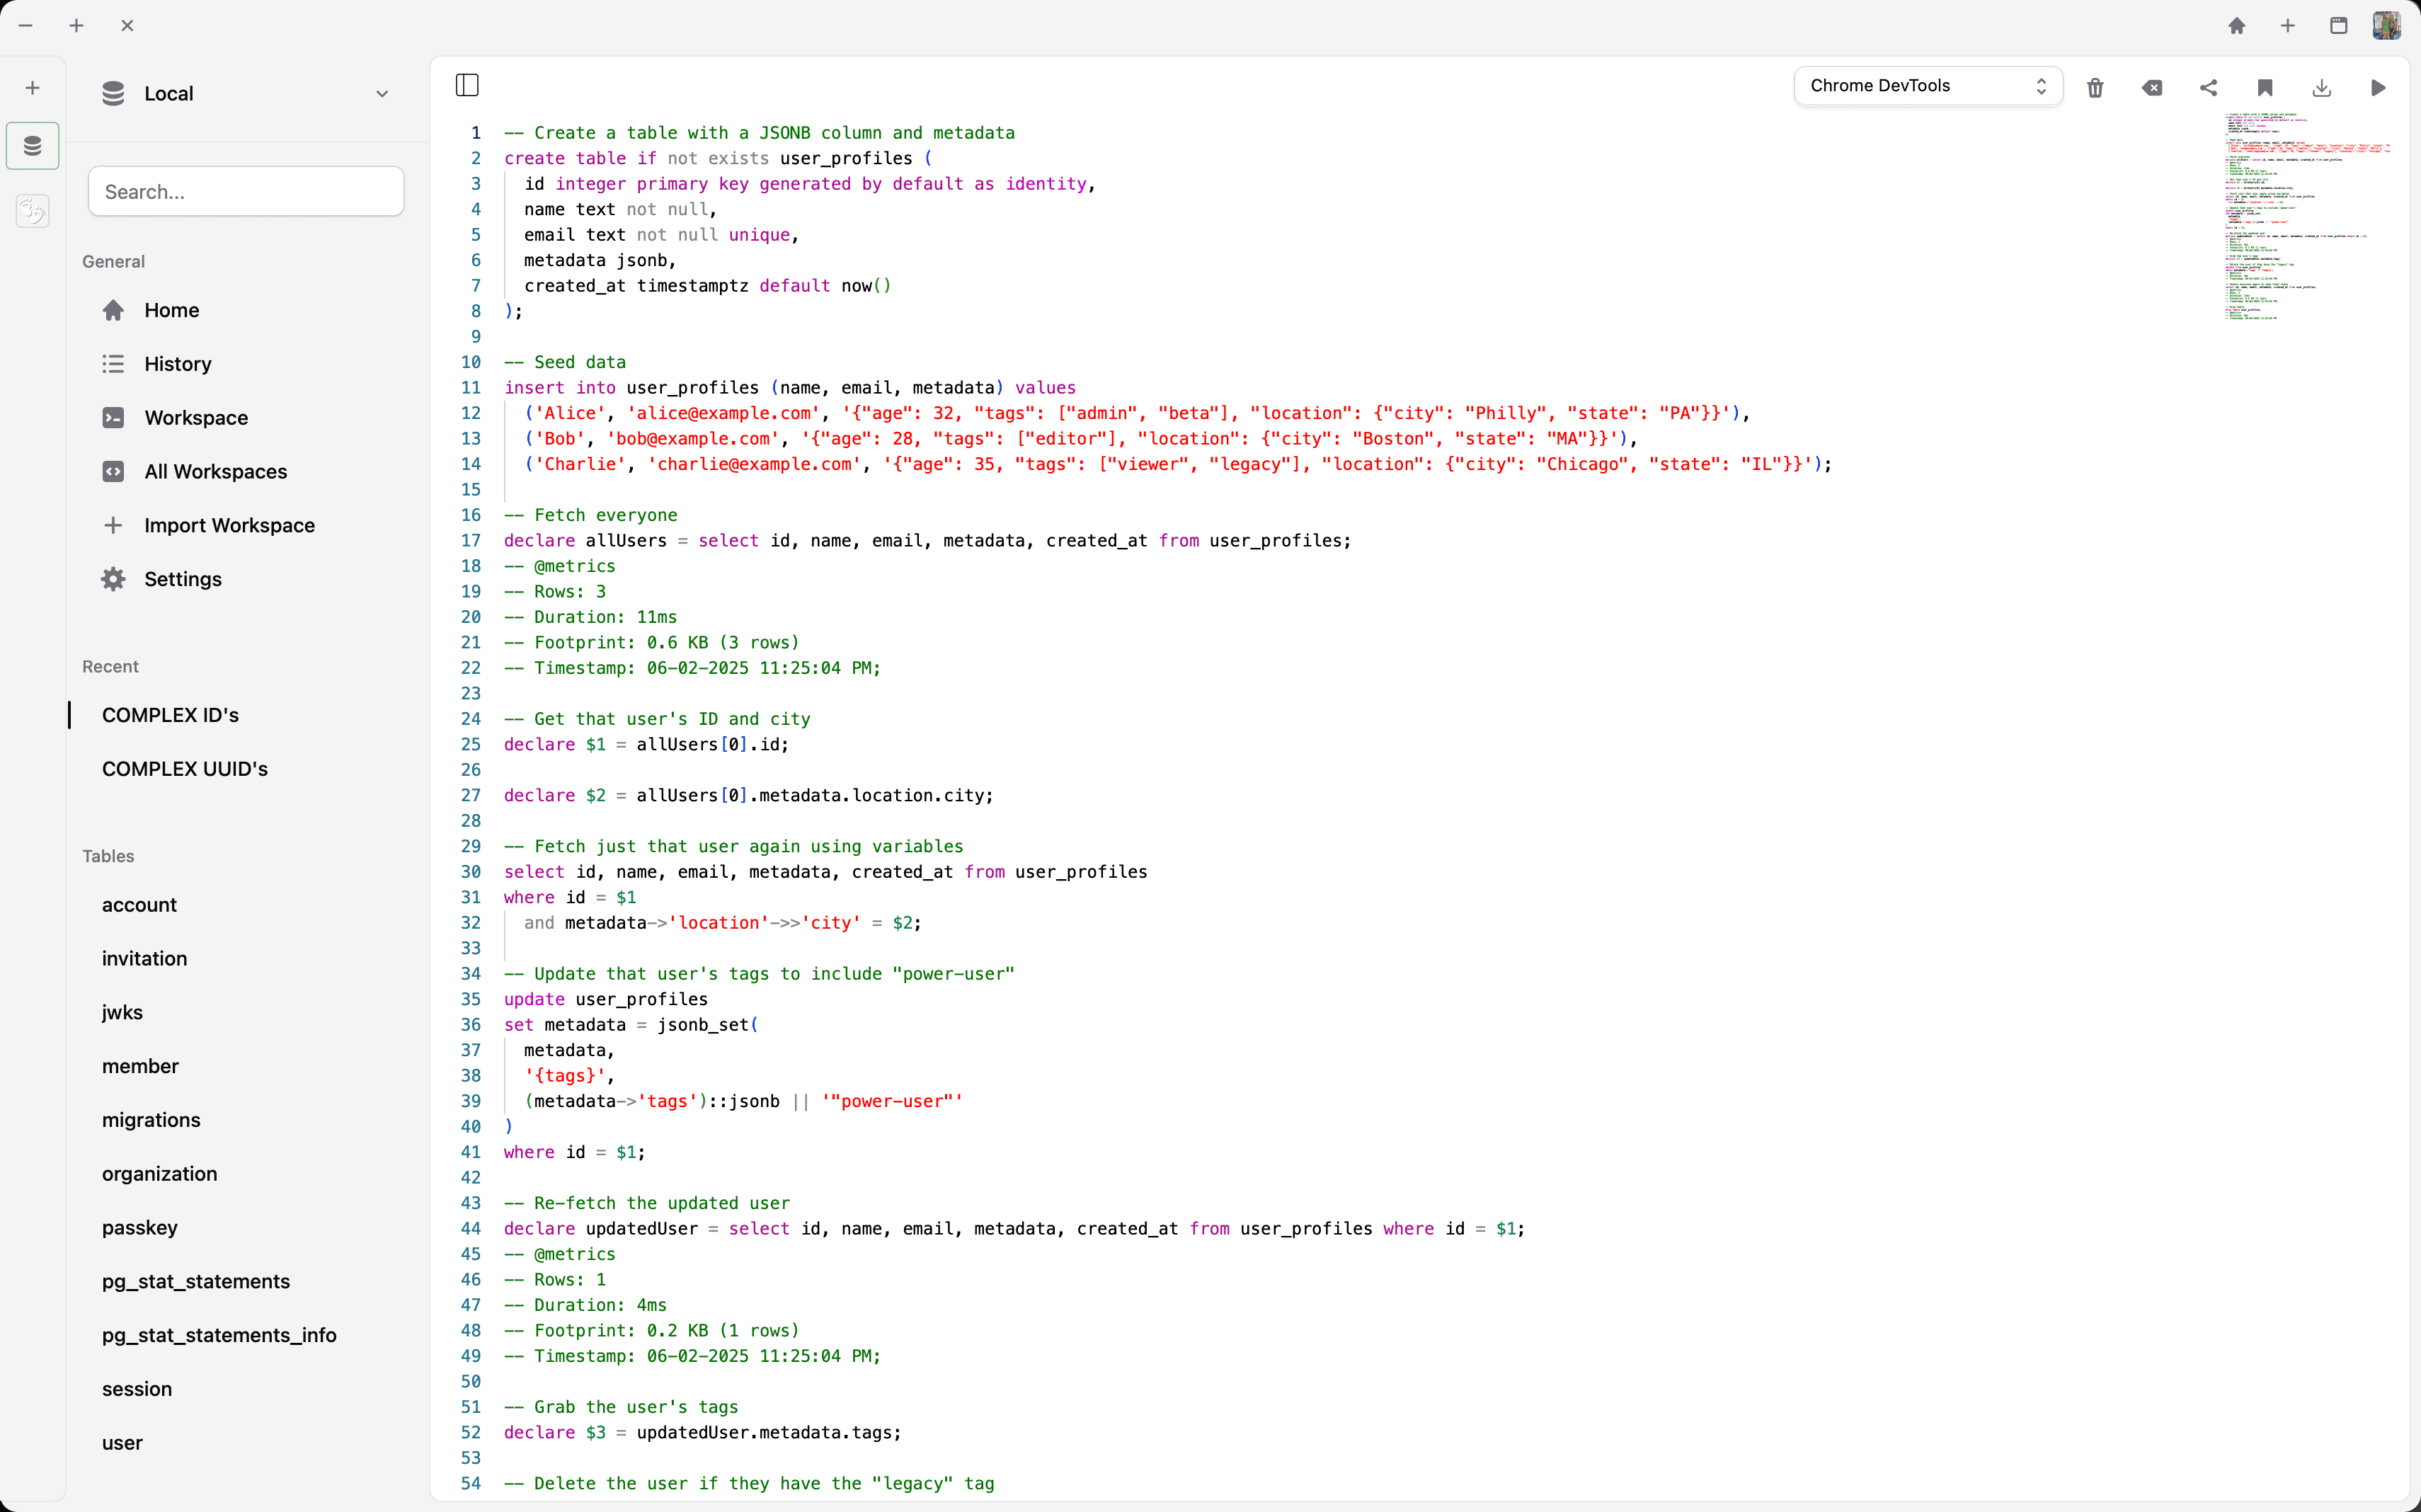Image resolution: width=2421 pixels, height=1512 pixels.
Task: Open the user avatar profile picture
Action: 2387,26
